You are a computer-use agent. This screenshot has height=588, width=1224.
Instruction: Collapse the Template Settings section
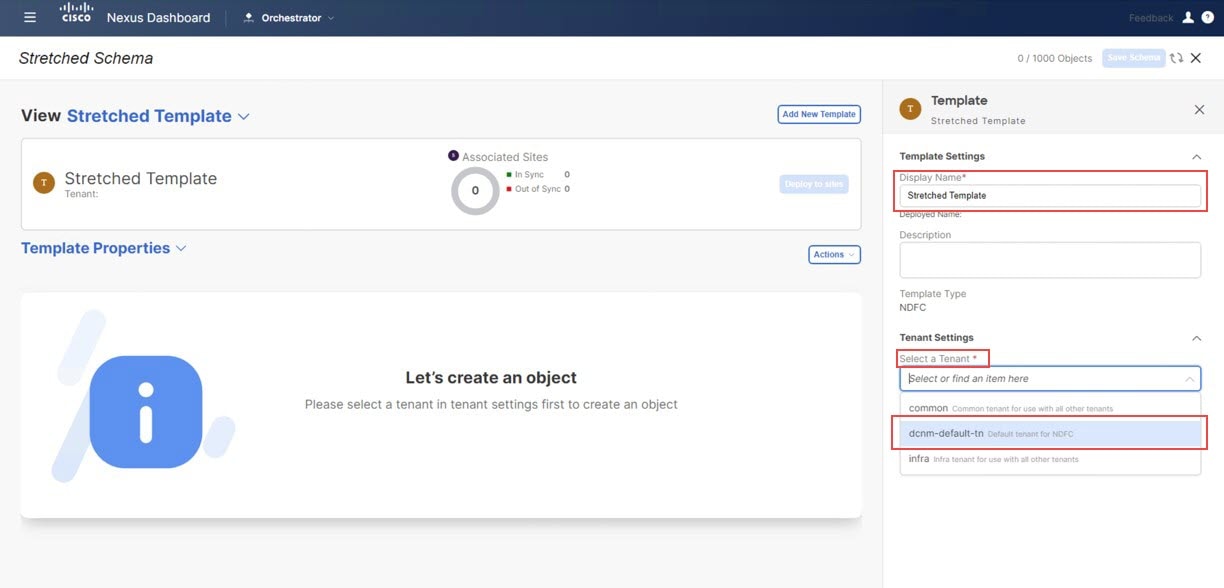point(1196,157)
